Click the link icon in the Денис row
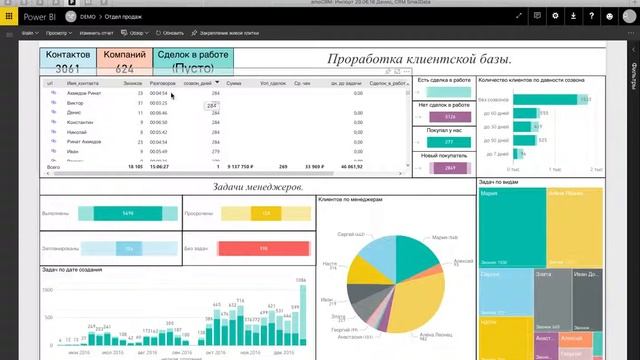This screenshot has height=360, width=640. point(53,112)
